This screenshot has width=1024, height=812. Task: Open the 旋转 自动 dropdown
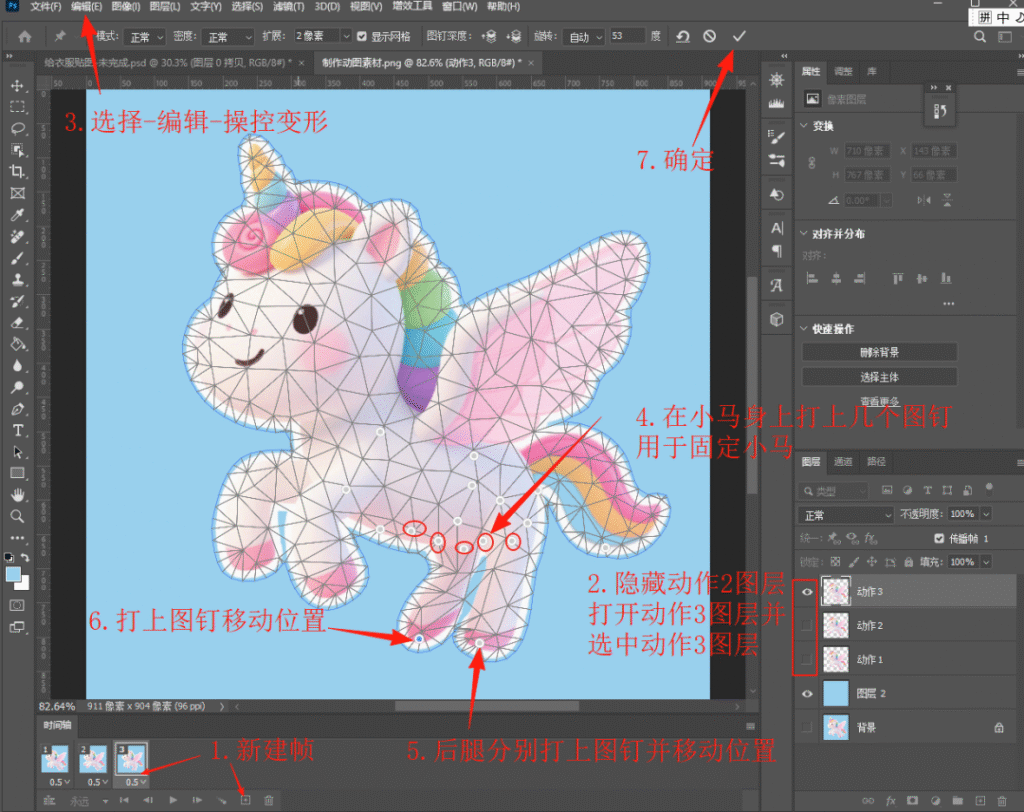click(x=584, y=37)
